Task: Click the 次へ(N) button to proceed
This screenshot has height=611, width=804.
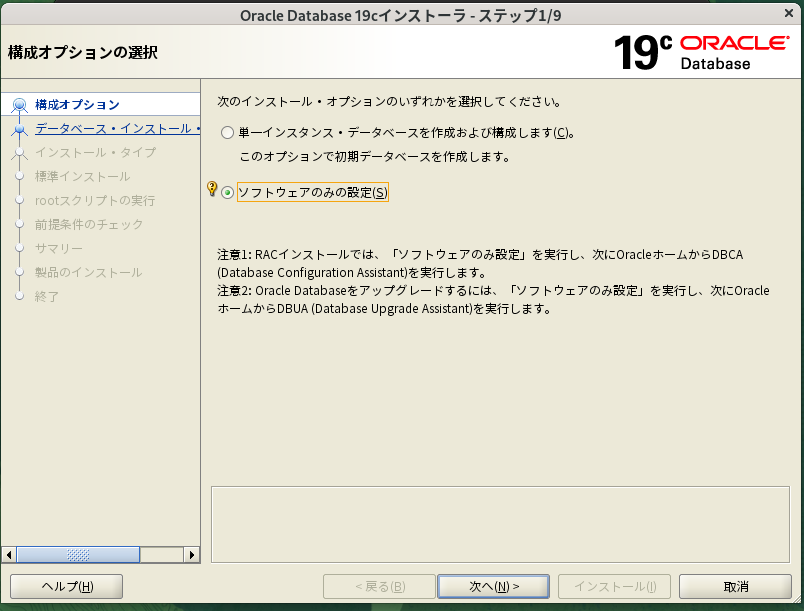Action: [x=493, y=586]
